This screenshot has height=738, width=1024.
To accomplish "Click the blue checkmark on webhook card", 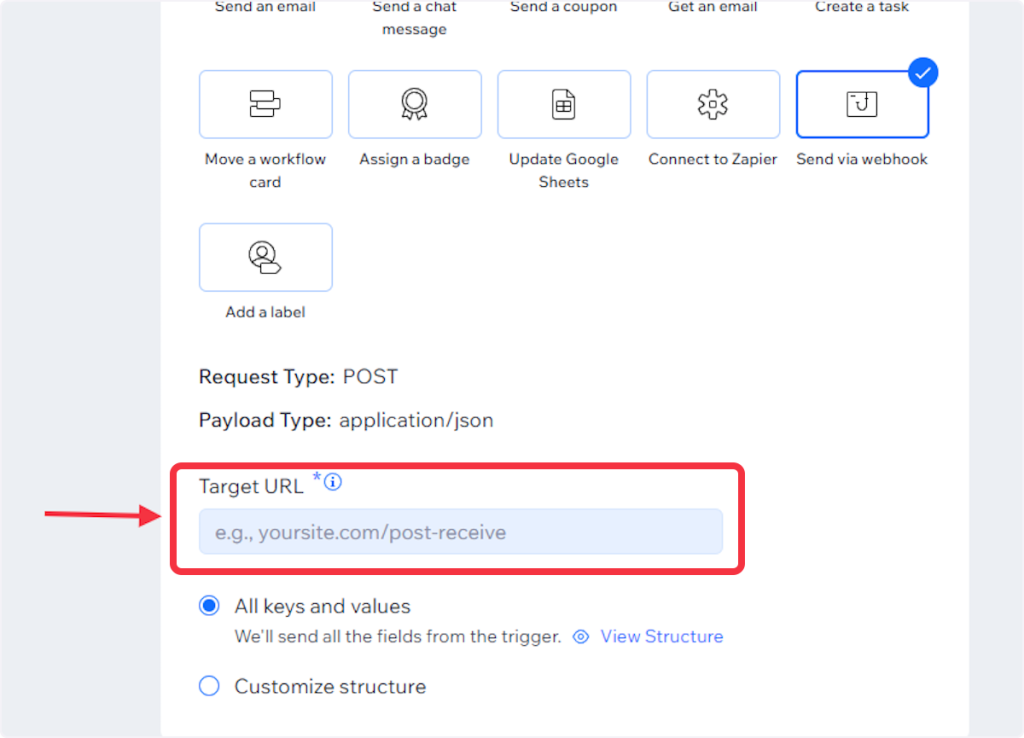I will pyautogui.click(x=923, y=72).
